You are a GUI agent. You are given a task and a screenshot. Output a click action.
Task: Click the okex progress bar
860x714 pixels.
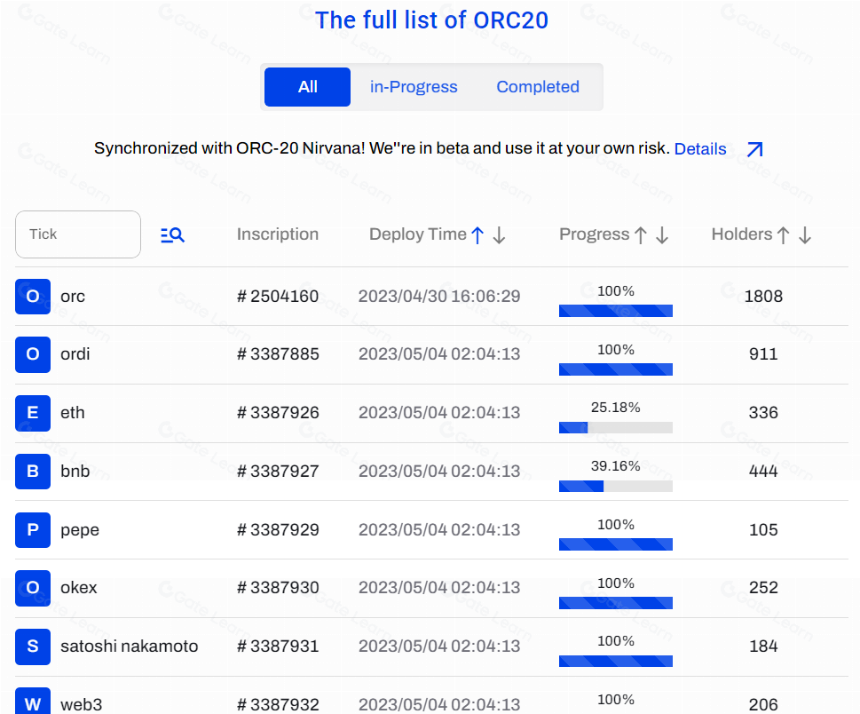click(616, 603)
